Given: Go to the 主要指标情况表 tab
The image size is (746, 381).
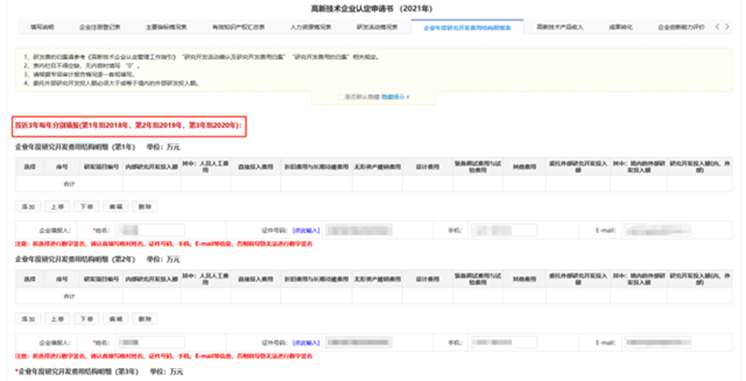Looking at the screenshot, I should [166, 27].
